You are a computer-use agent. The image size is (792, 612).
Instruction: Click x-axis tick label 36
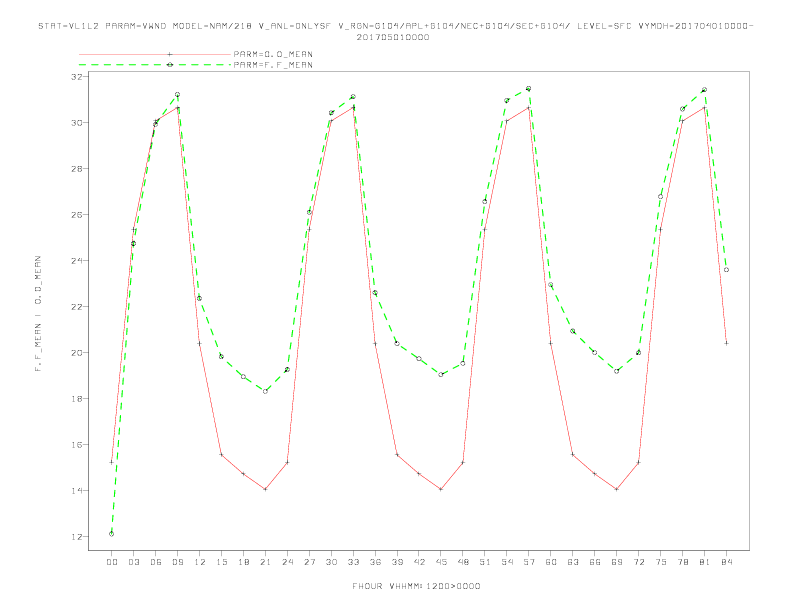click(375, 562)
